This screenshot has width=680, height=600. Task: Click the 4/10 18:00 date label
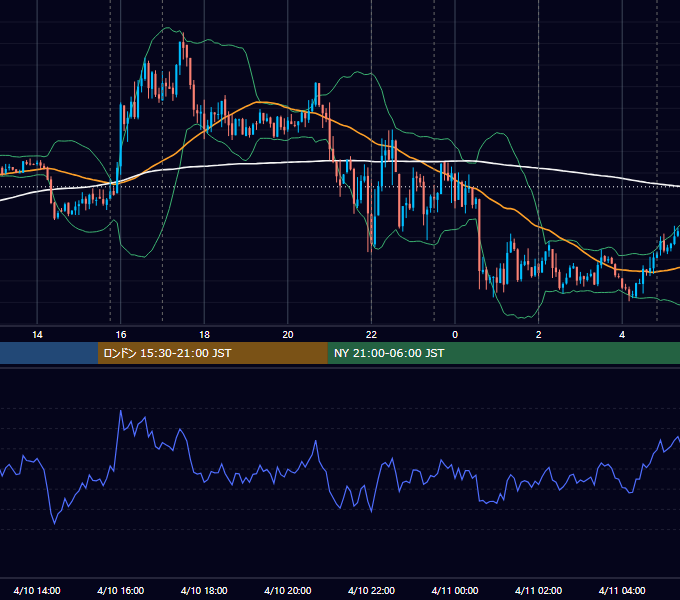(204, 590)
